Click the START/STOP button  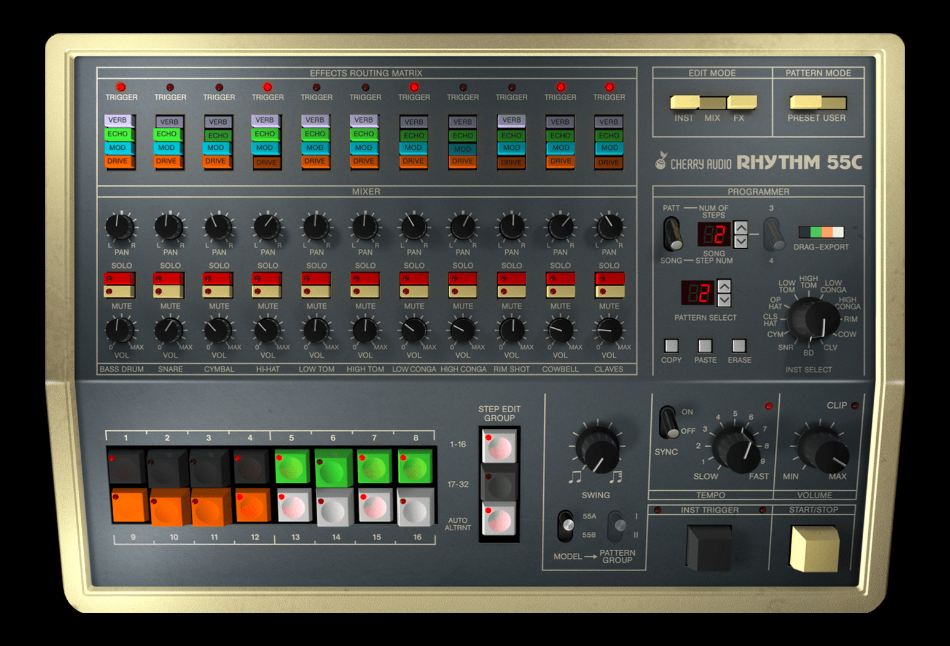tap(814, 548)
